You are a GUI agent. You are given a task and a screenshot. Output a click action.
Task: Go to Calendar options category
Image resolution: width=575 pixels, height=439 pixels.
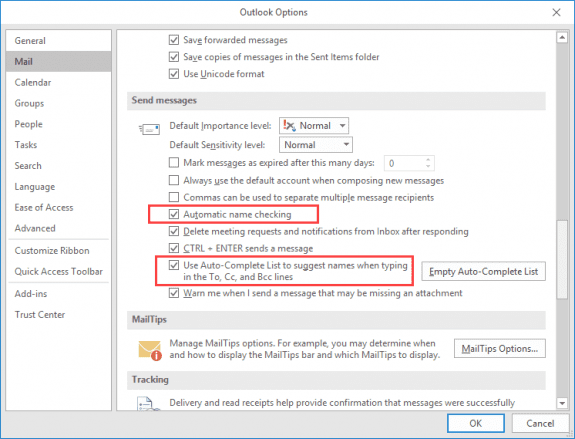[59, 83]
